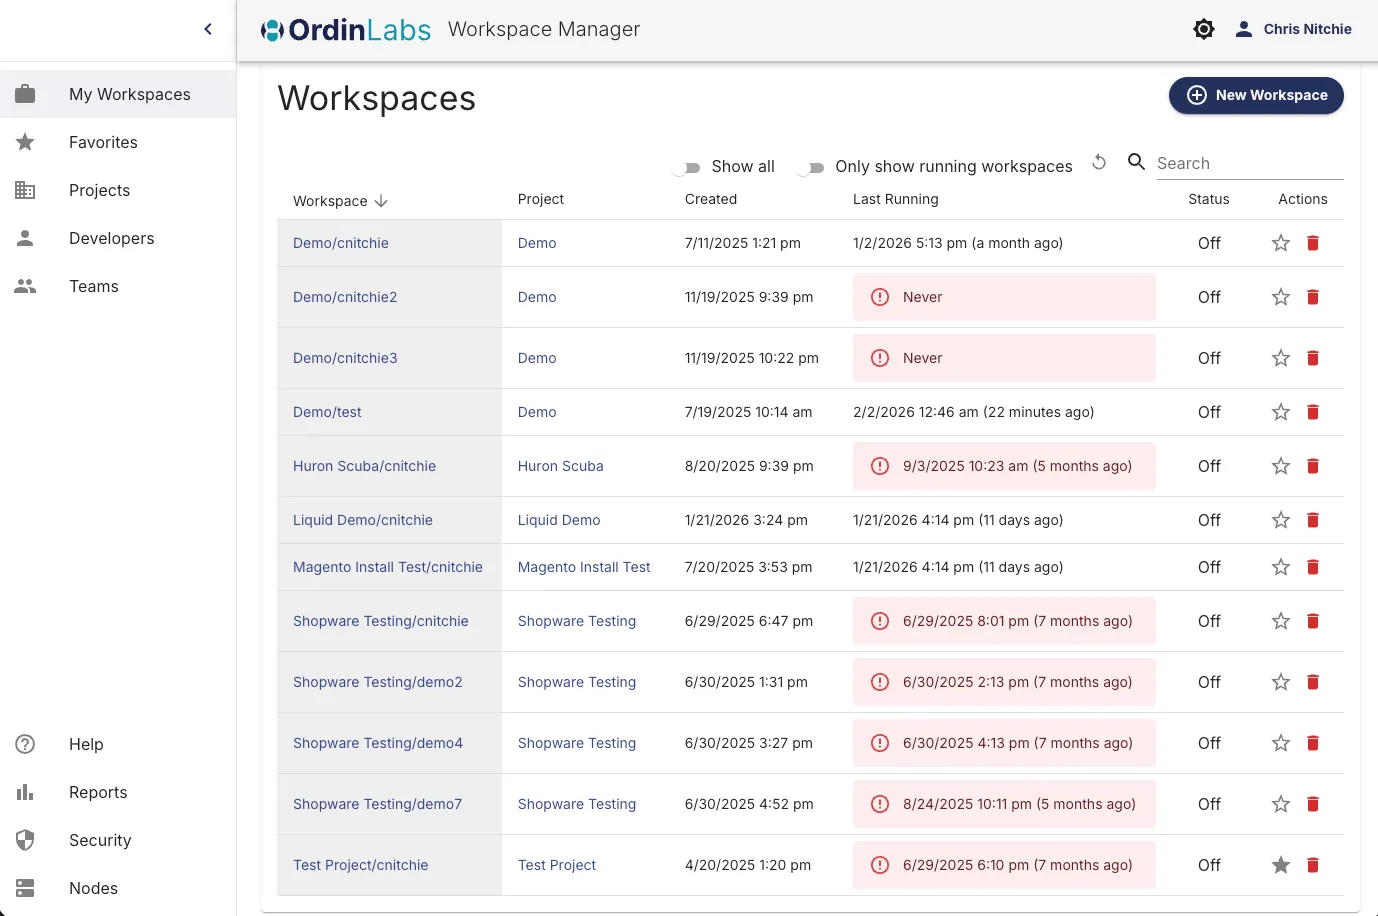The width and height of the screenshot is (1378, 916).
Task: Open Favorites in the sidebar
Action: [x=103, y=142]
